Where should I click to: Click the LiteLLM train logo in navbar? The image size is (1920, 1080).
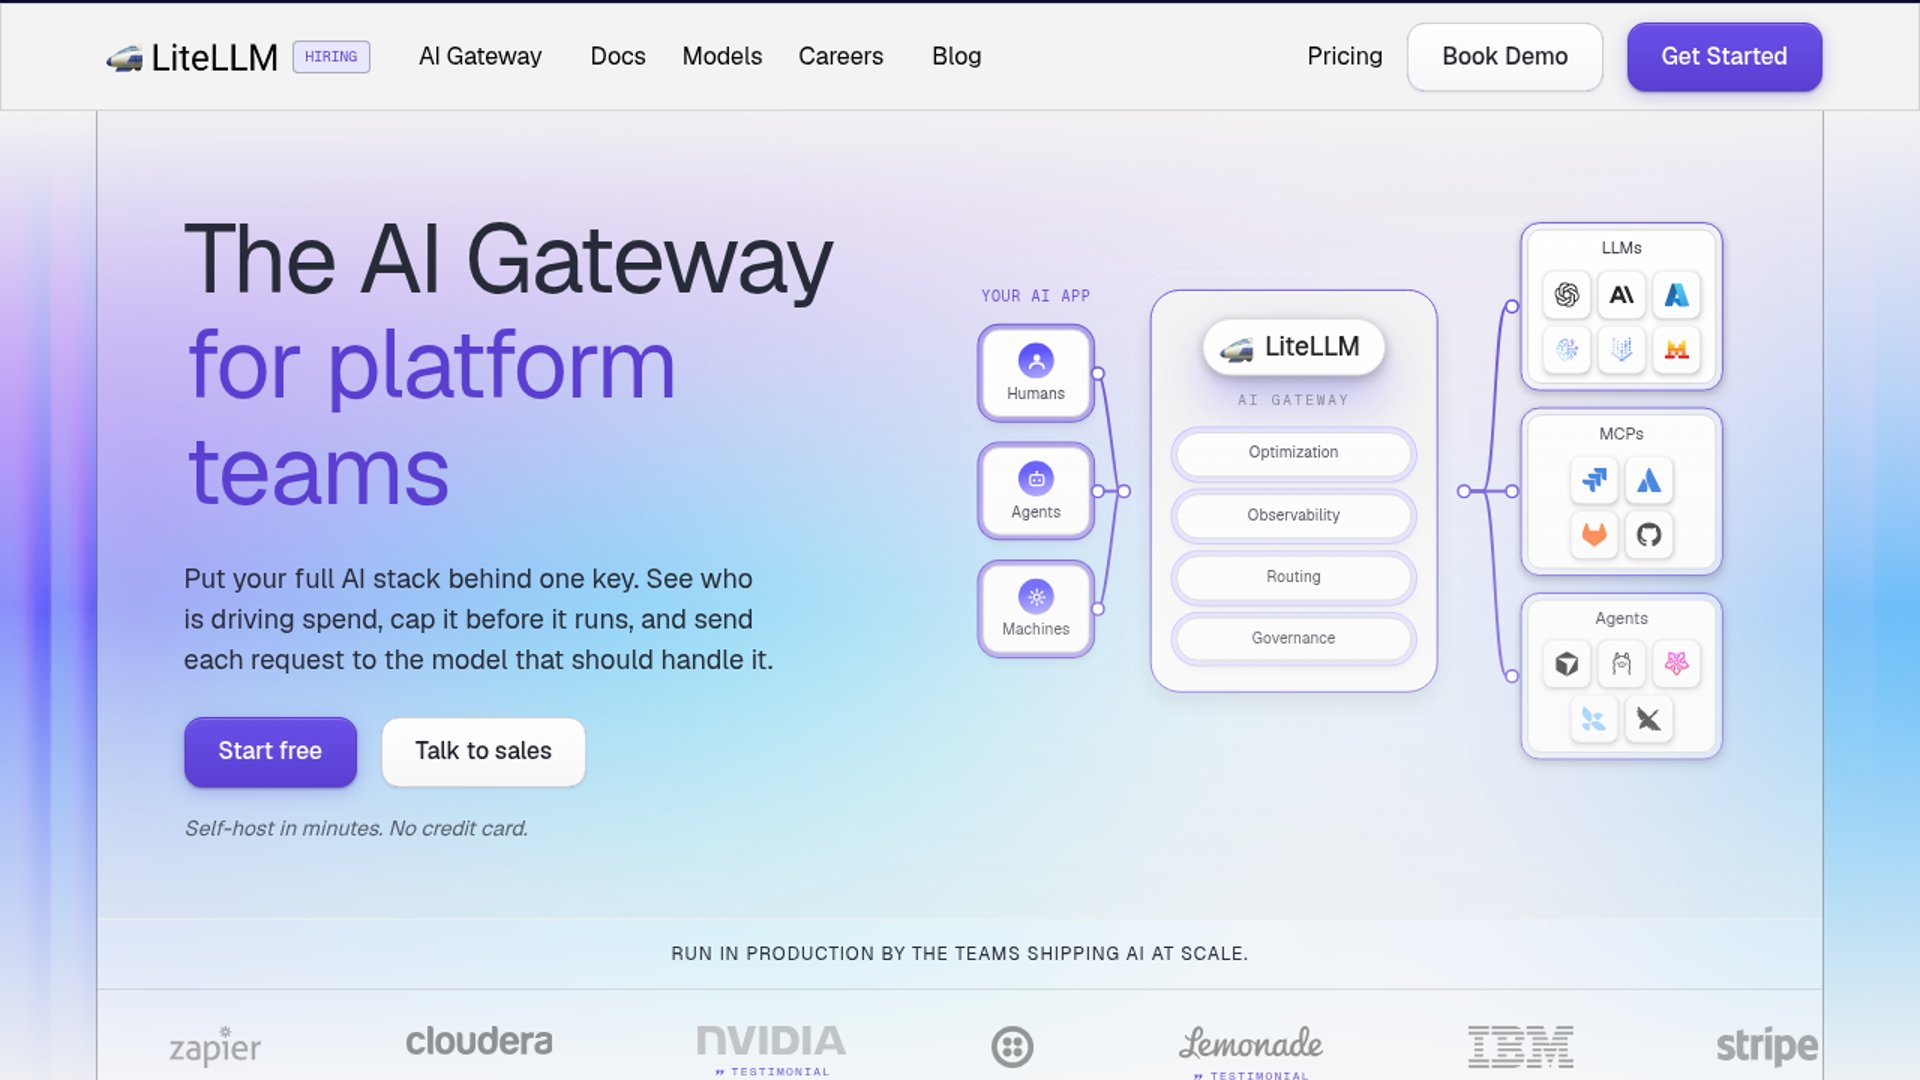click(x=124, y=58)
